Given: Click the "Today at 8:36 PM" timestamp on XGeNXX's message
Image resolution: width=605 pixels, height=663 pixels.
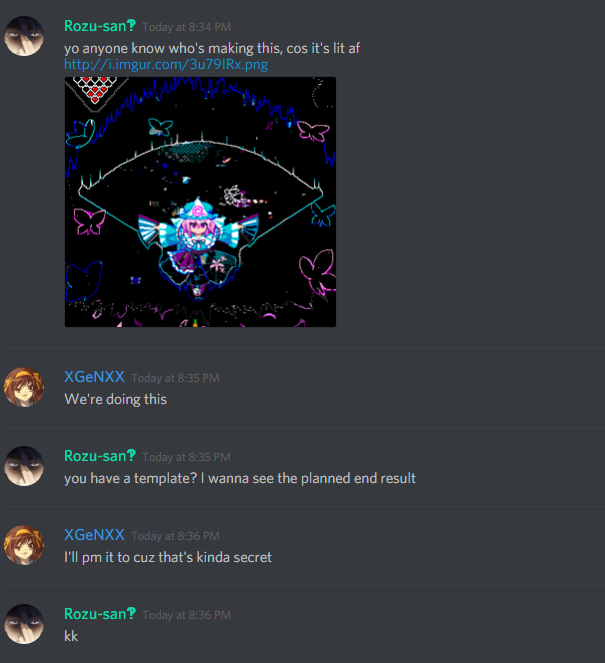Looking at the screenshot, I should pyautogui.click(x=175, y=536).
